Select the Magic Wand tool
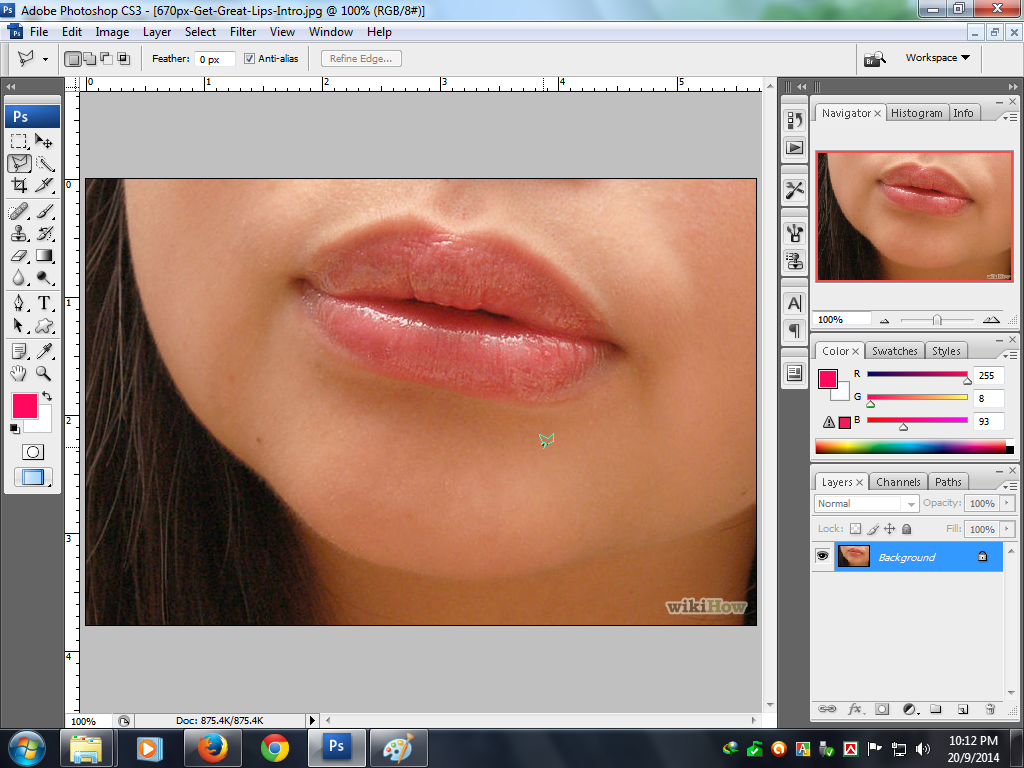Image resolution: width=1024 pixels, height=768 pixels. [x=45, y=163]
